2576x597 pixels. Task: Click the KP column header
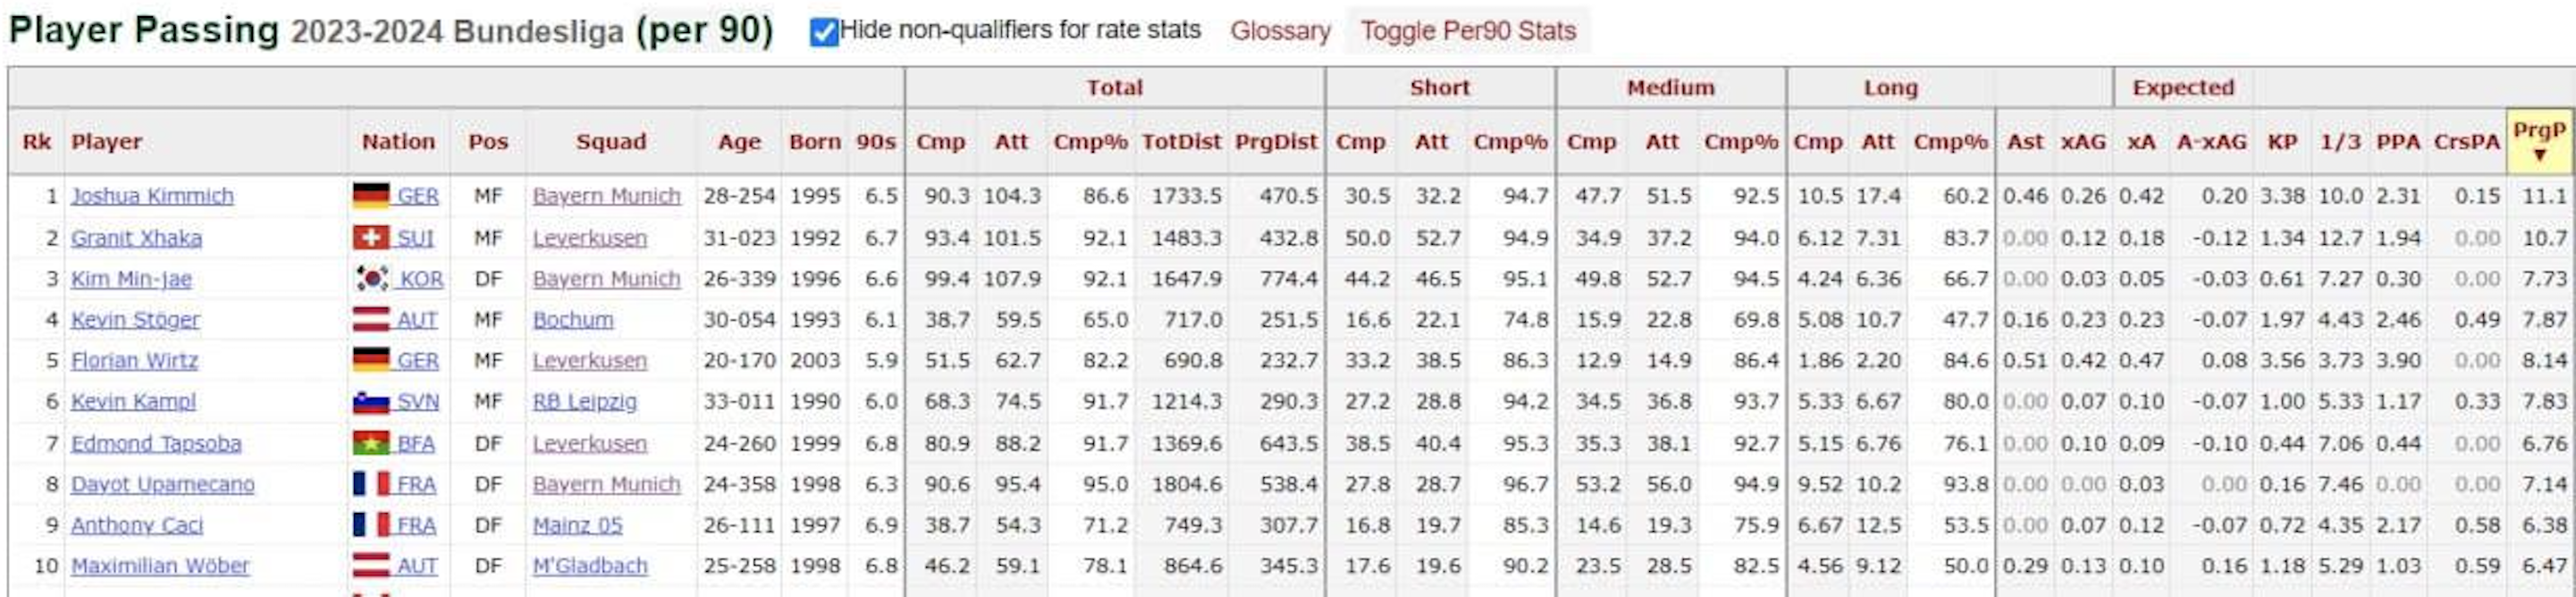(x=2282, y=142)
